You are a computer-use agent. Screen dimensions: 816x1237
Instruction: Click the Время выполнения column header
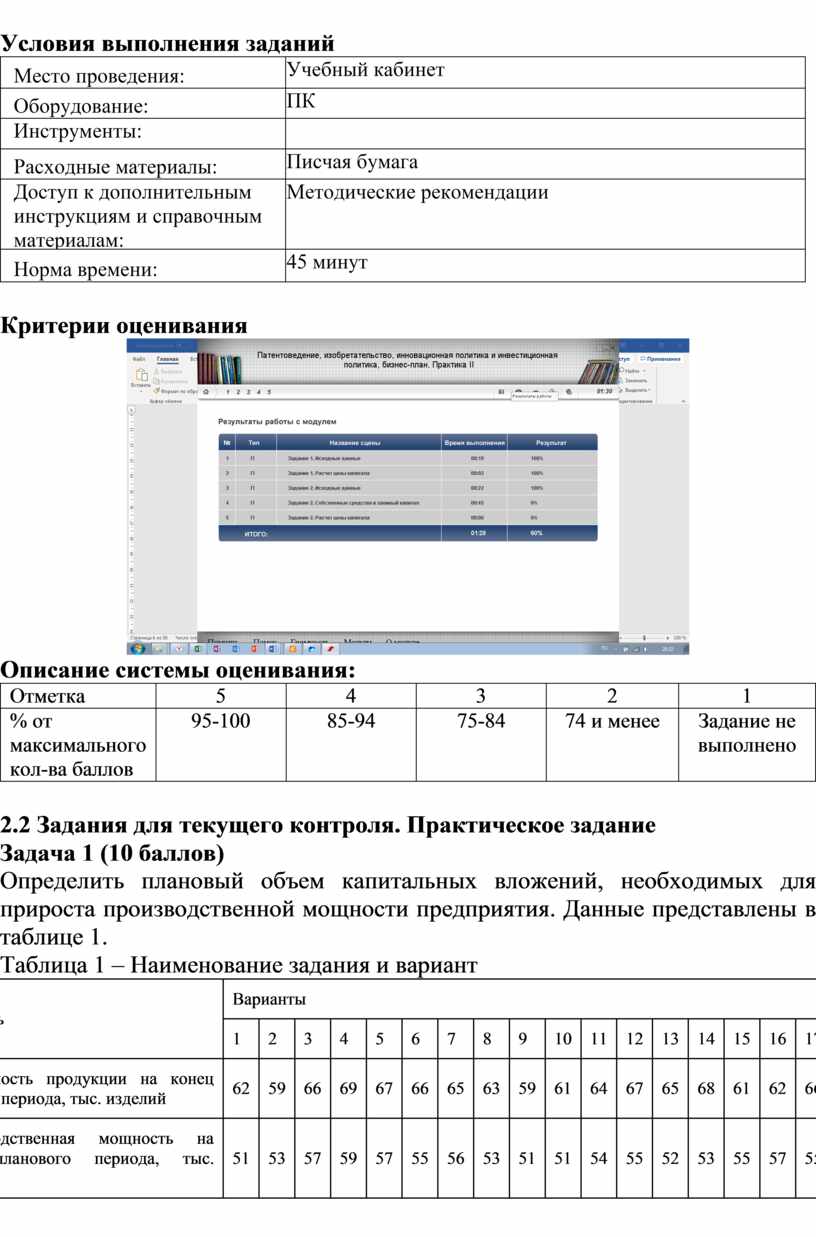pos(475,442)
